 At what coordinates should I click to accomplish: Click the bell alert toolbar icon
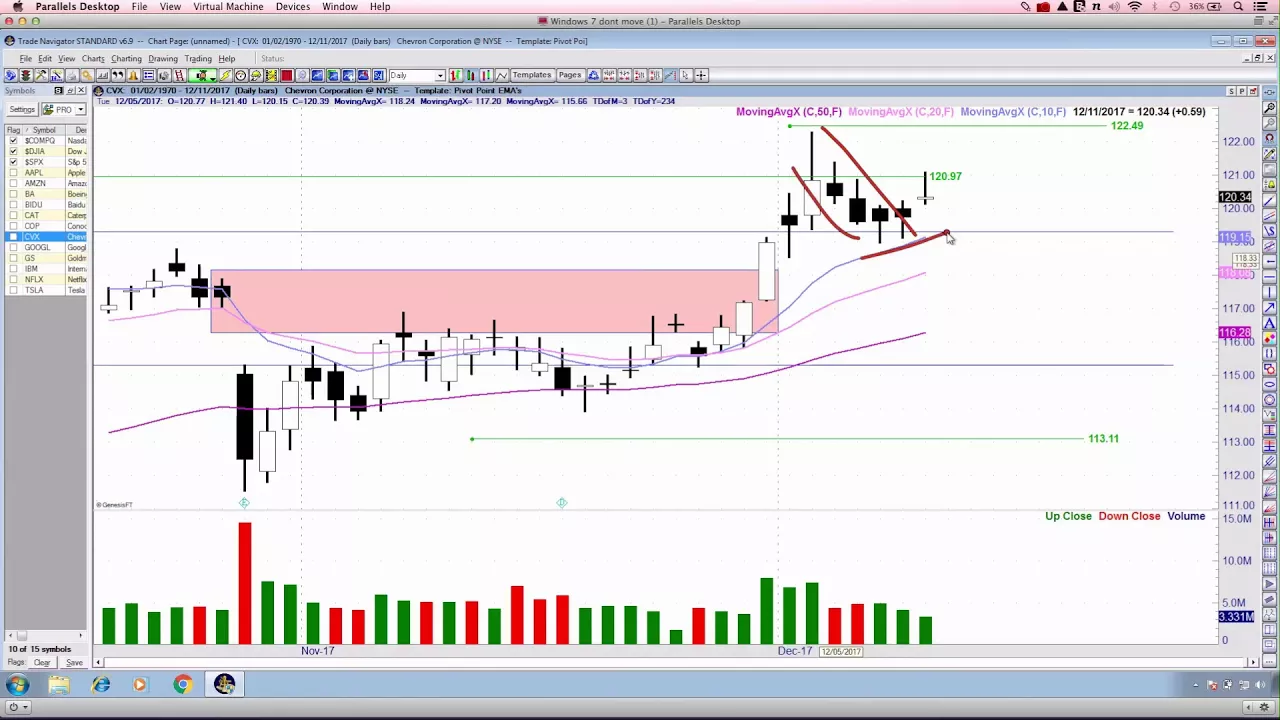pyautogui.click(x=133, y=75)
